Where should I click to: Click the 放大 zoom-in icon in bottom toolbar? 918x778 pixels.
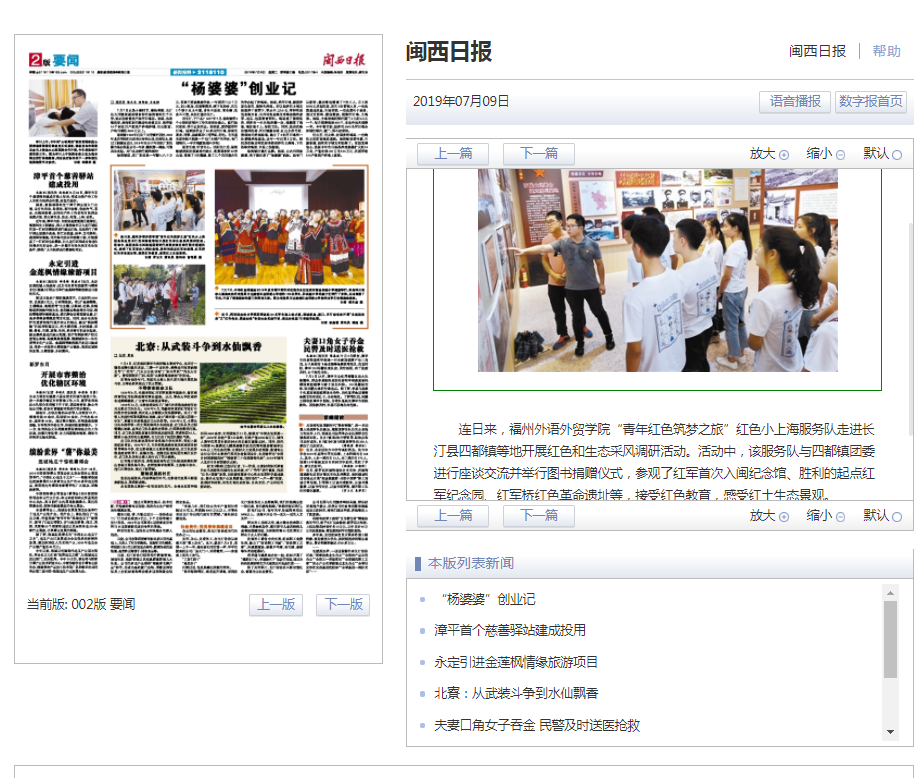click(x=784, y=516)
